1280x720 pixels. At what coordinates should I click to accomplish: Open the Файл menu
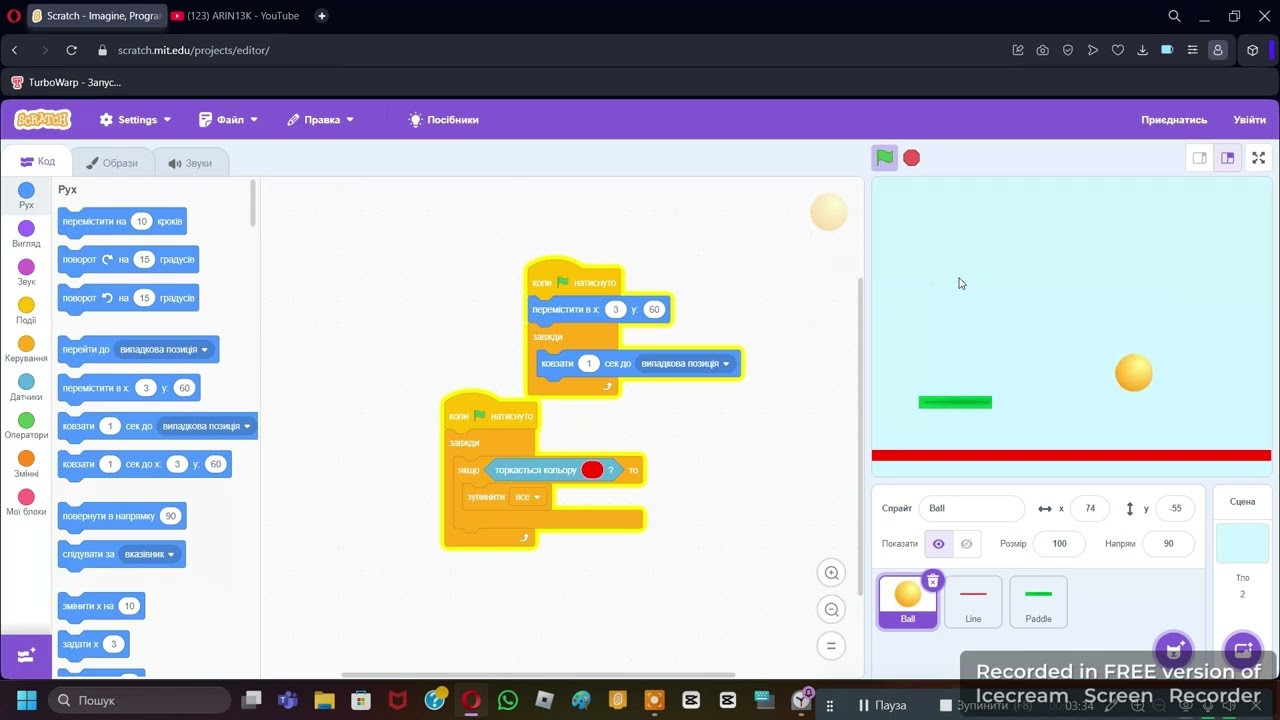click(228, 120)
